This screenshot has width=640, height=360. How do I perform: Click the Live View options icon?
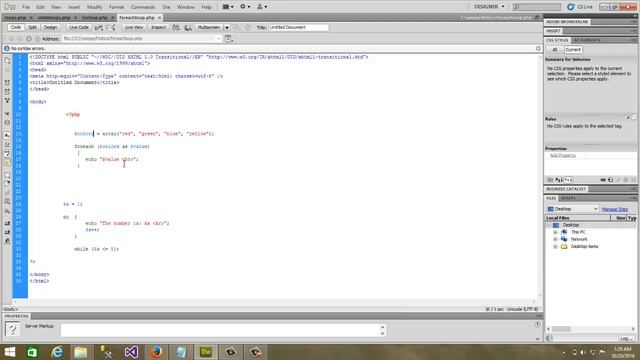click(111, 27)
